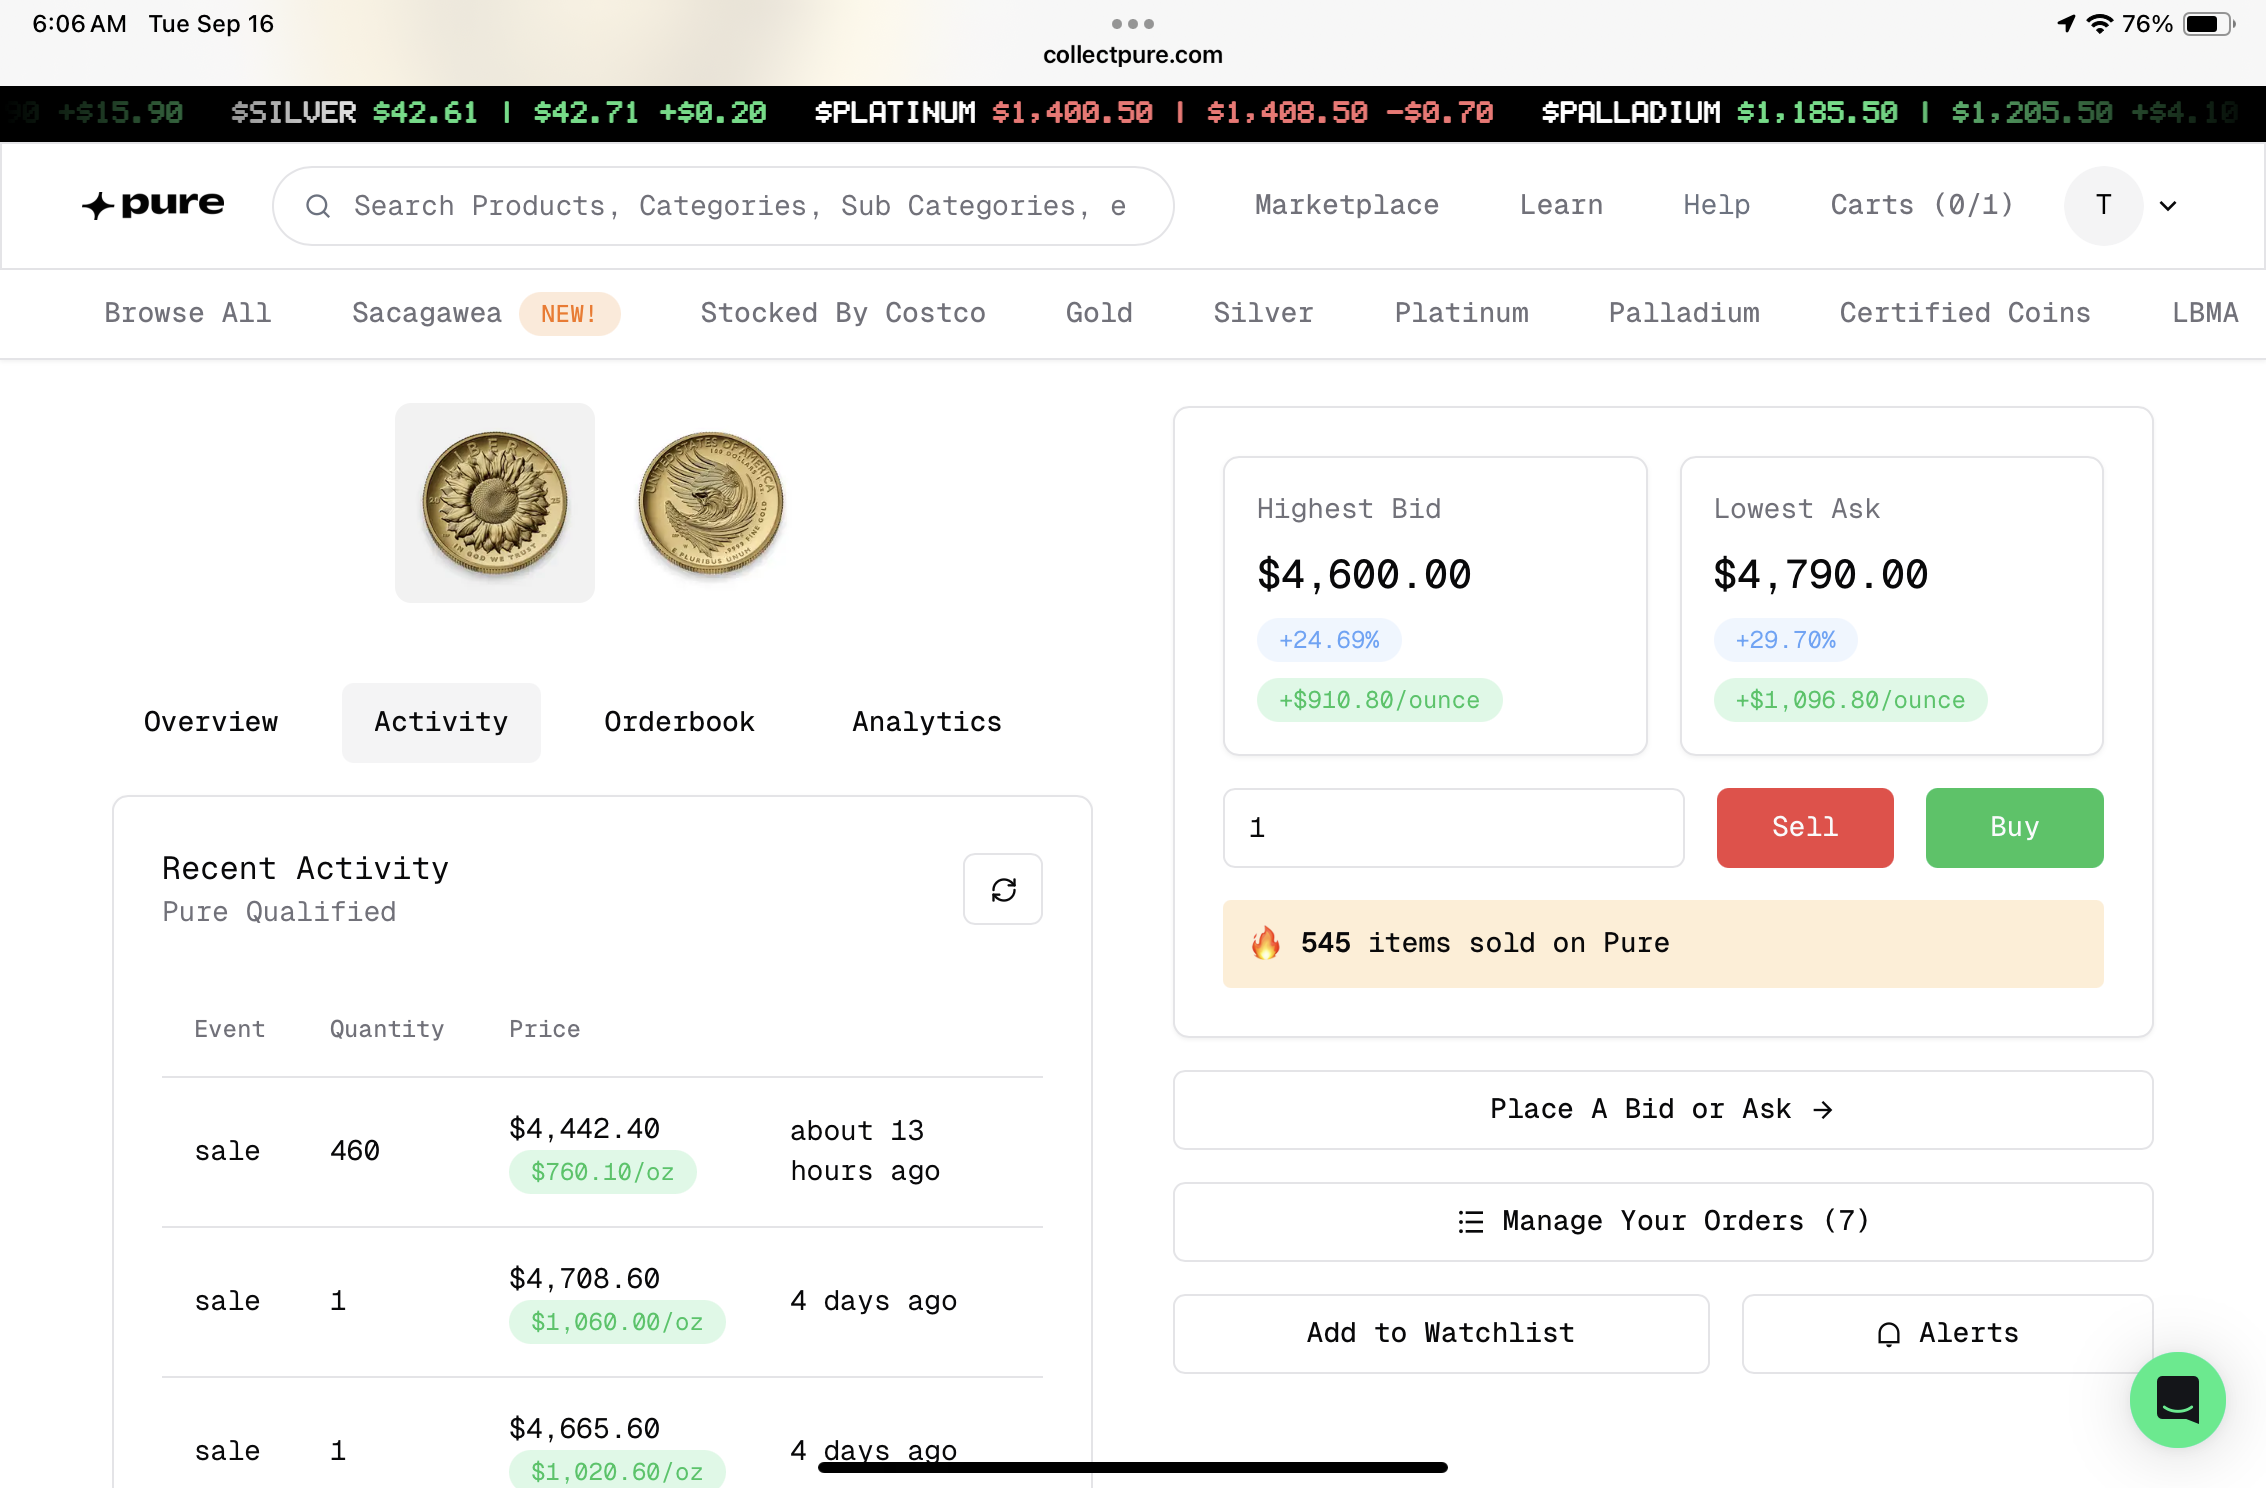Open the LBMA category
The height and width of the screenshot is (1488, 2266).
coord(2205,313)
